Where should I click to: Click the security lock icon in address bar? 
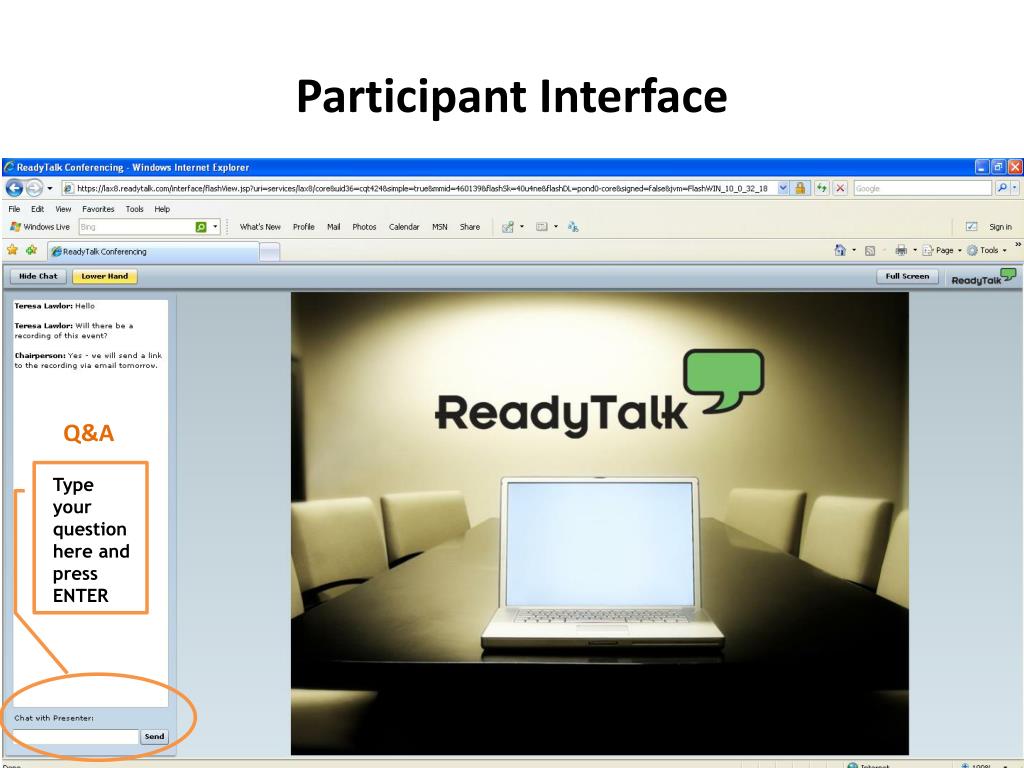(800, 188)
